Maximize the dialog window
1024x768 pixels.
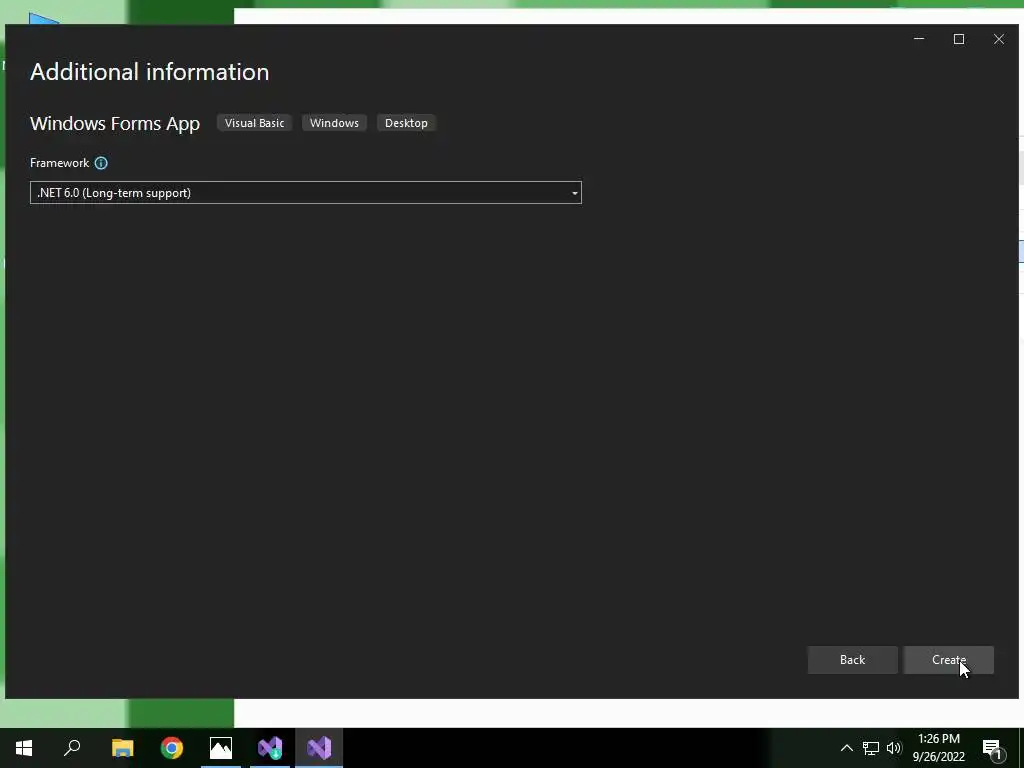pos(959,39)
